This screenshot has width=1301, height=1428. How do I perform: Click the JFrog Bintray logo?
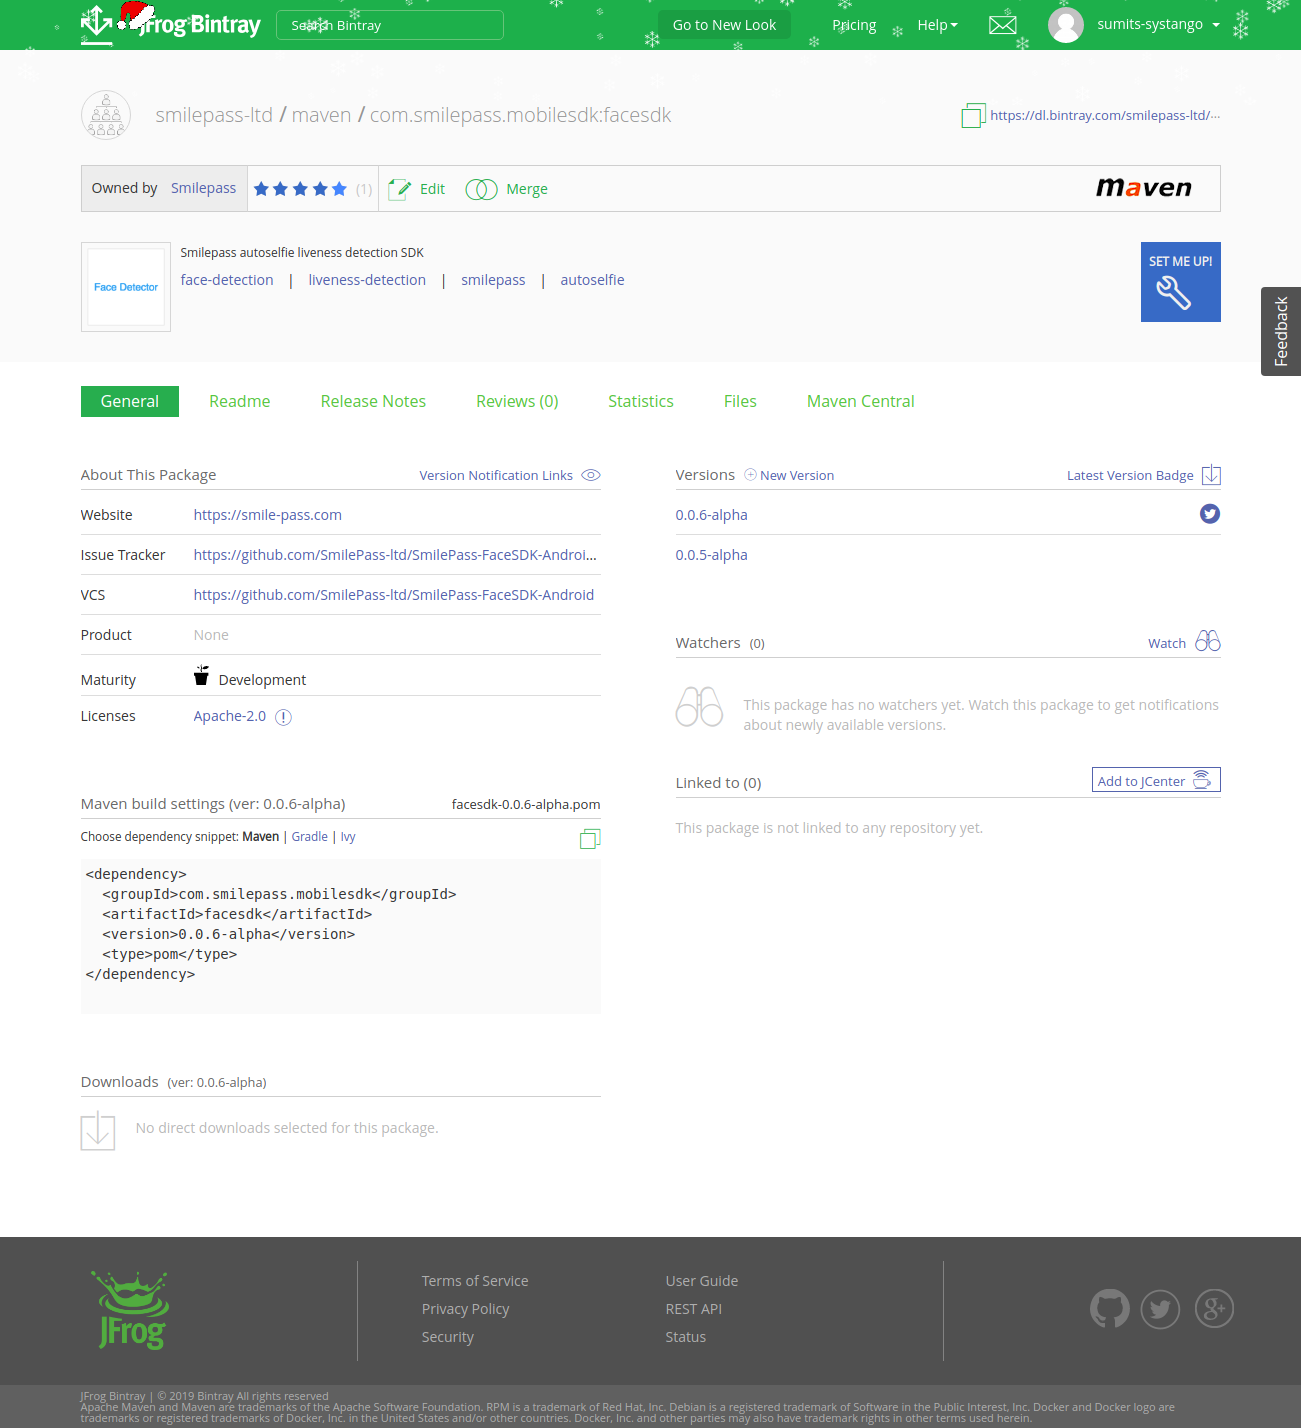[171, 23]
